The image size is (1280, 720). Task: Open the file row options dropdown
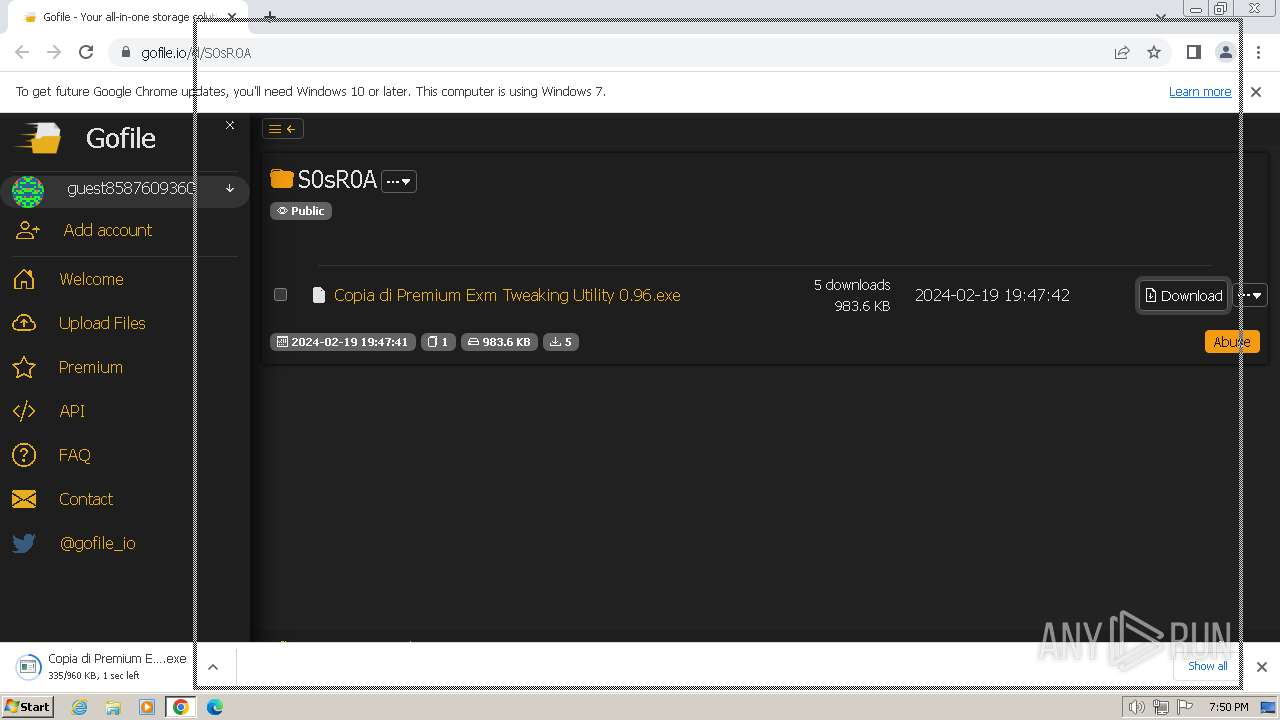[1250, 295]
